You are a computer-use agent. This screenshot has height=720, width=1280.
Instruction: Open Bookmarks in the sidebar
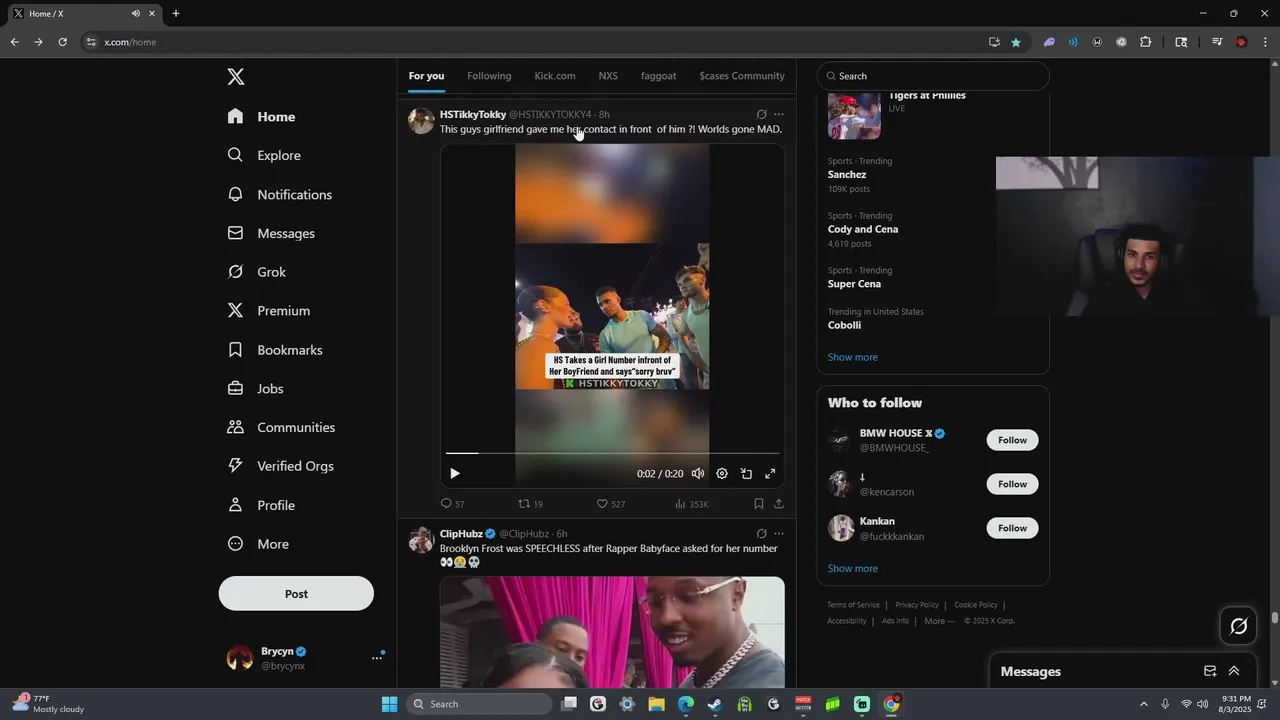pos(275,350)
